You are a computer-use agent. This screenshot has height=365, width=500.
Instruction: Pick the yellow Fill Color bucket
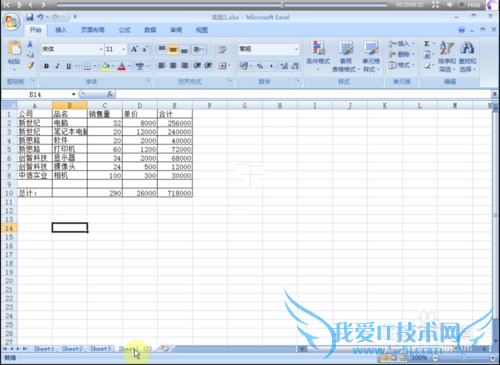tap(106, 66)
